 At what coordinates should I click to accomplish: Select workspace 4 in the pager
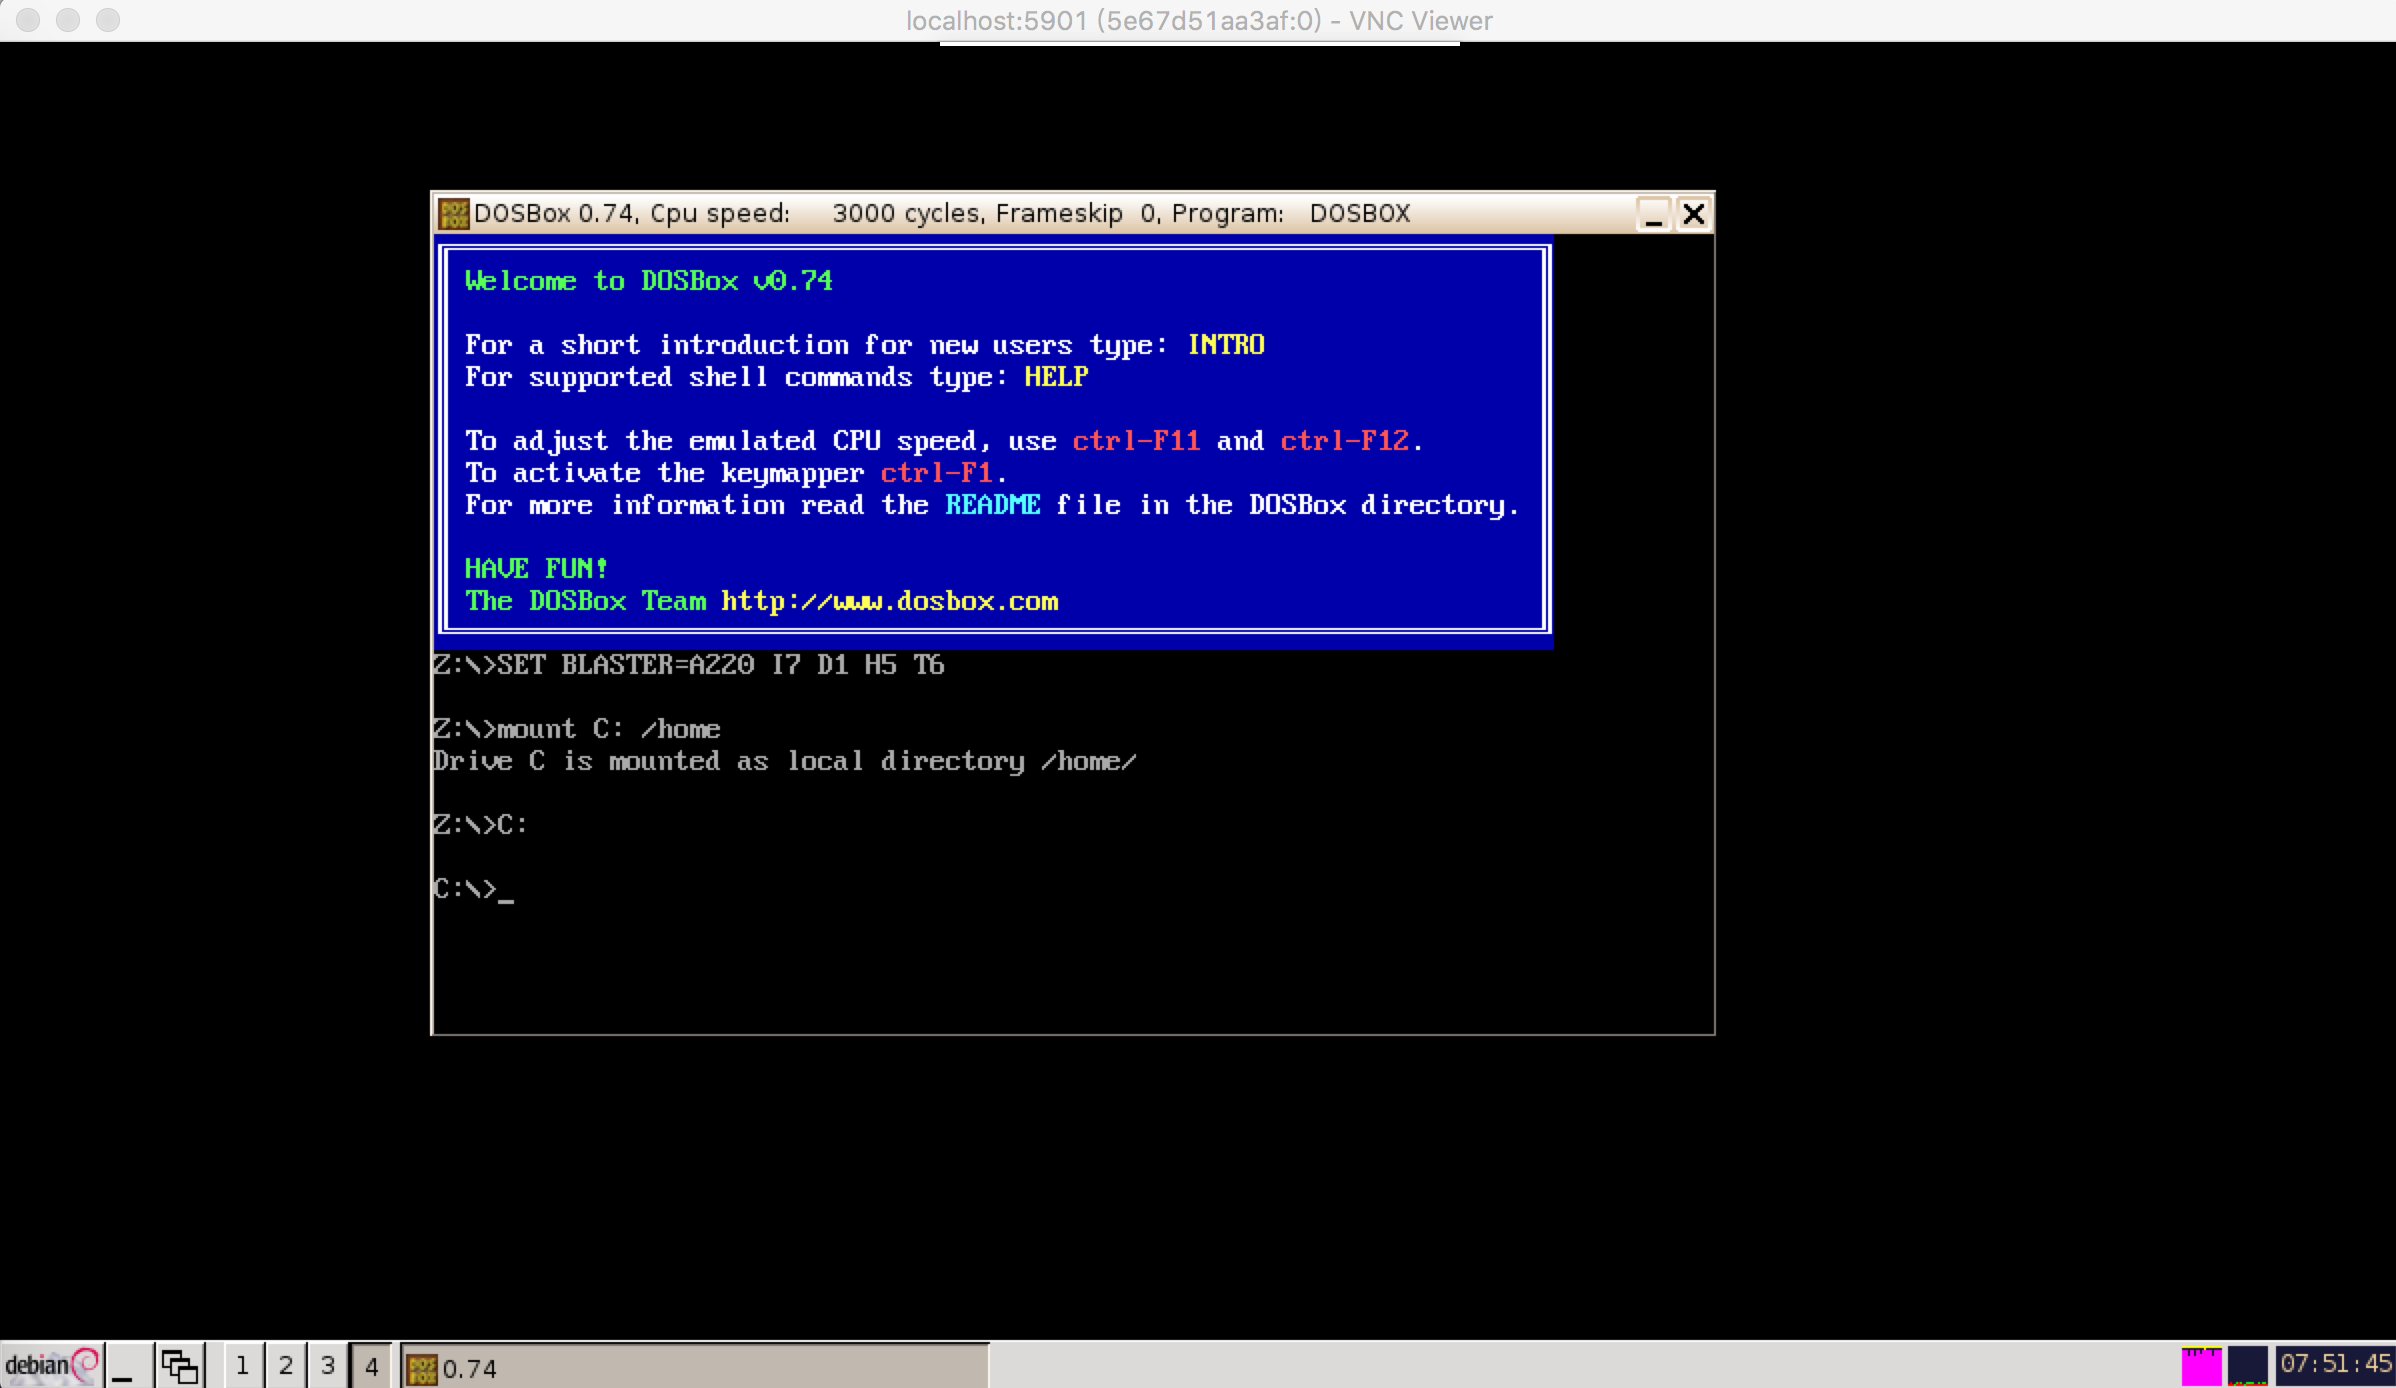[x=371, y=1366]
